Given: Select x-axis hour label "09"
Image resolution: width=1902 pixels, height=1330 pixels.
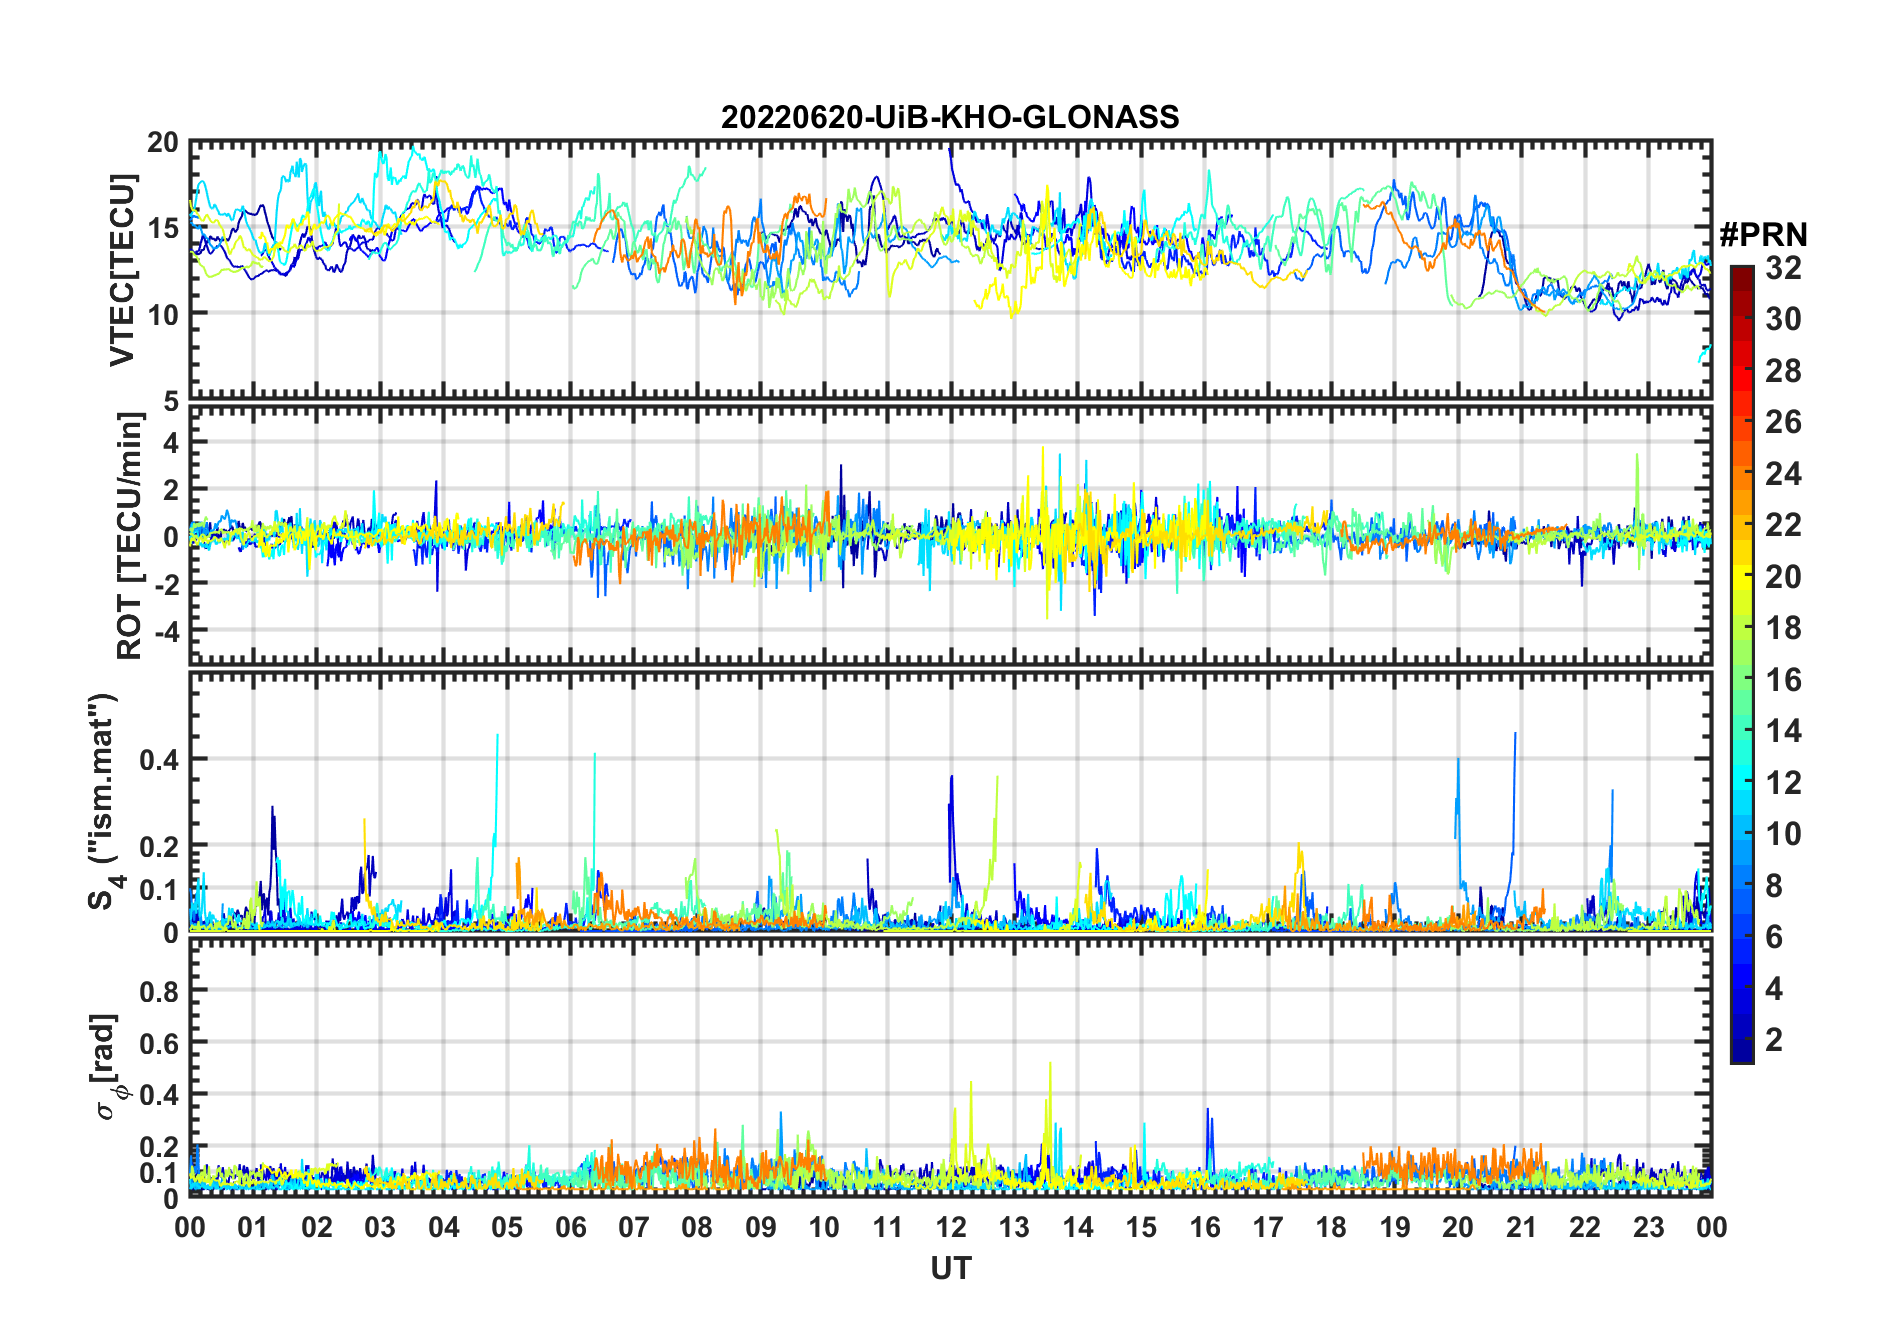Looking at the screenshot, I should click(x=761, y=1227).
